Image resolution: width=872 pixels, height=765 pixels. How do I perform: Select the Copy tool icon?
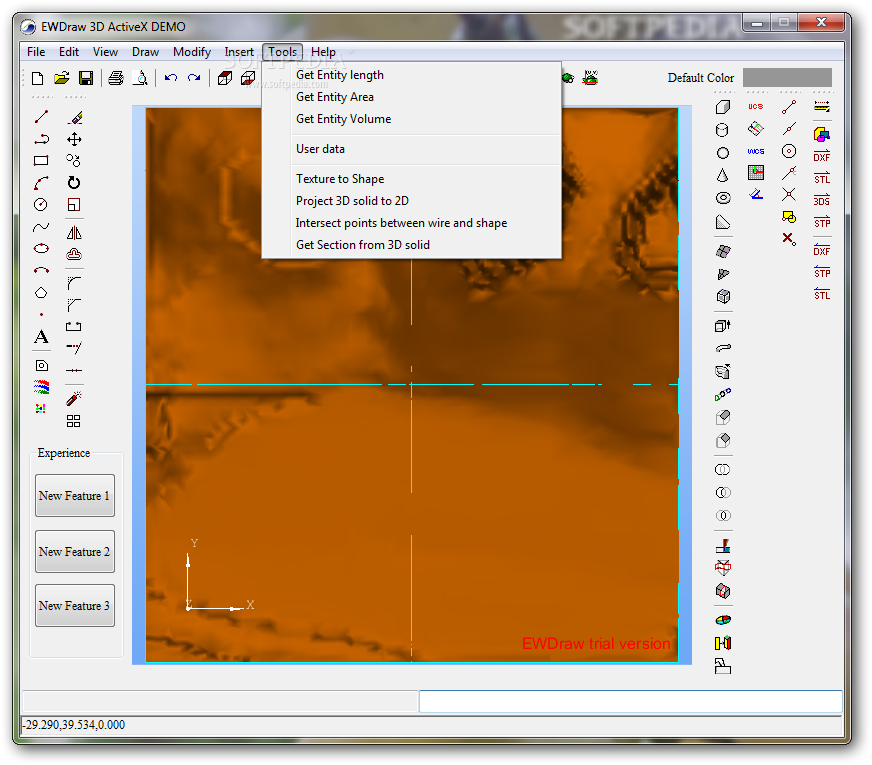tap(73, 161)
